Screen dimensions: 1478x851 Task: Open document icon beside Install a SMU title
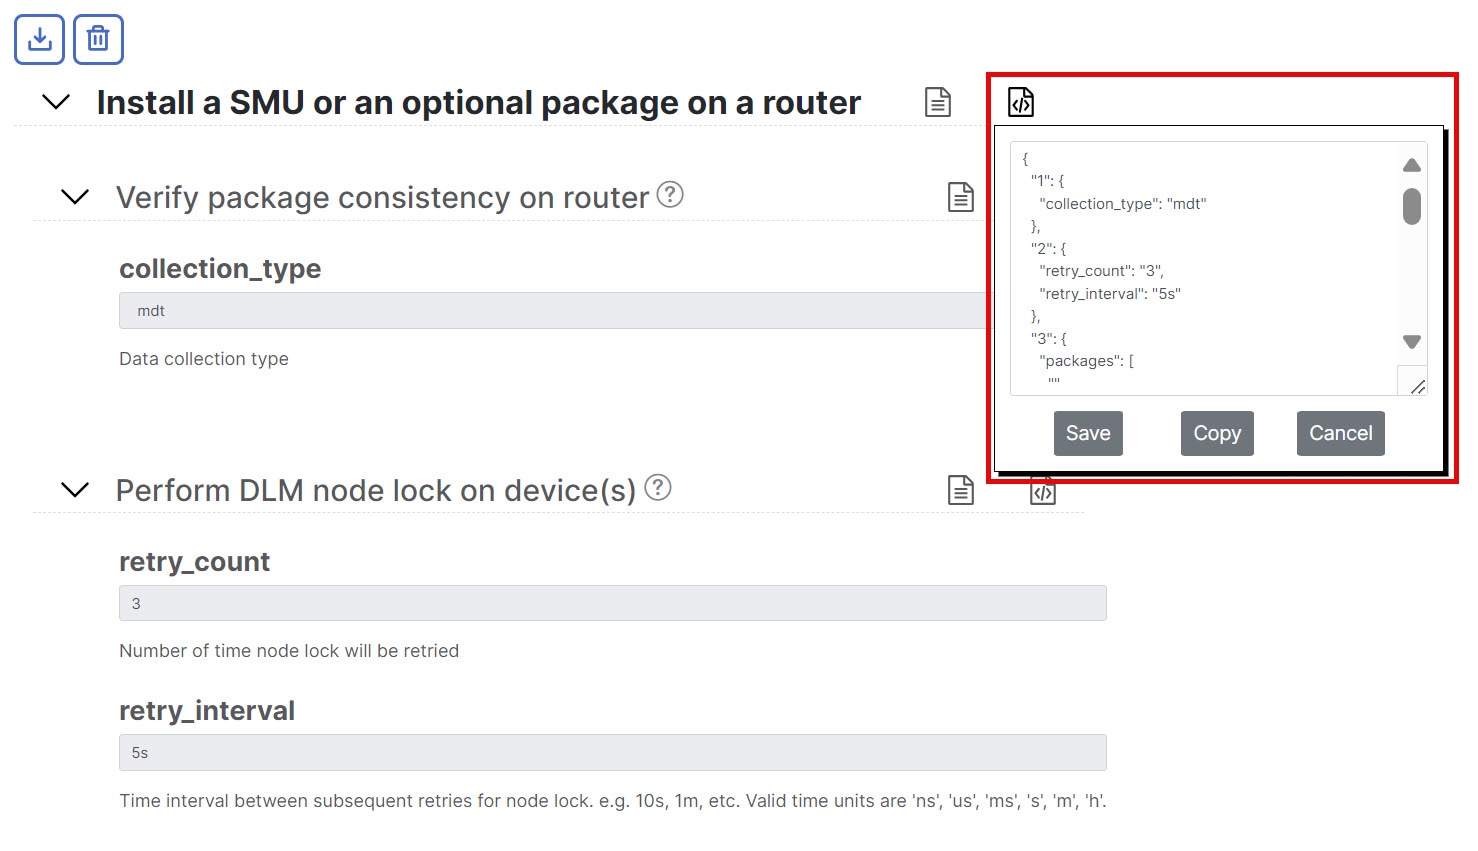[x=938, y=102]
